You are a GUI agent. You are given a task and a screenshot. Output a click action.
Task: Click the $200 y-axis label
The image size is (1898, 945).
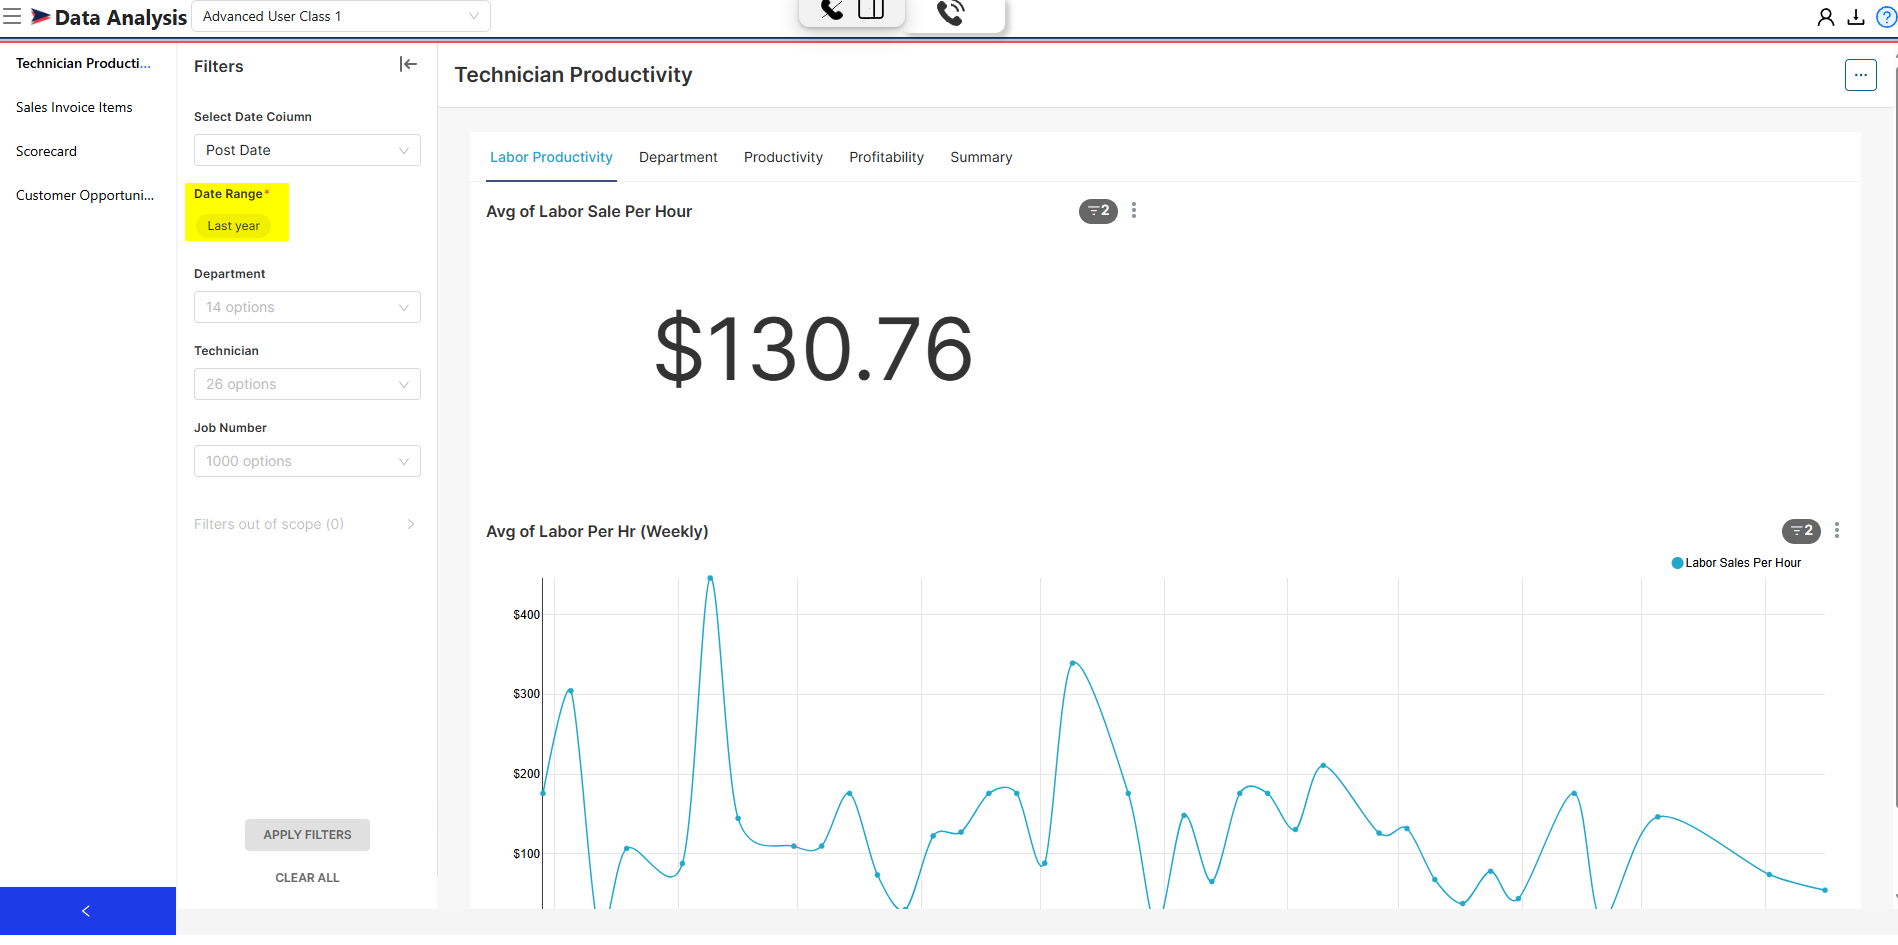coord(526,774)
